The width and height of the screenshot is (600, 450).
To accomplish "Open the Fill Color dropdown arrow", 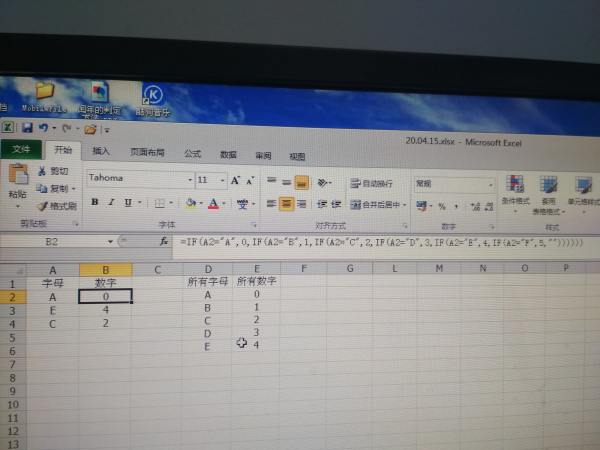I will point(201,203).
